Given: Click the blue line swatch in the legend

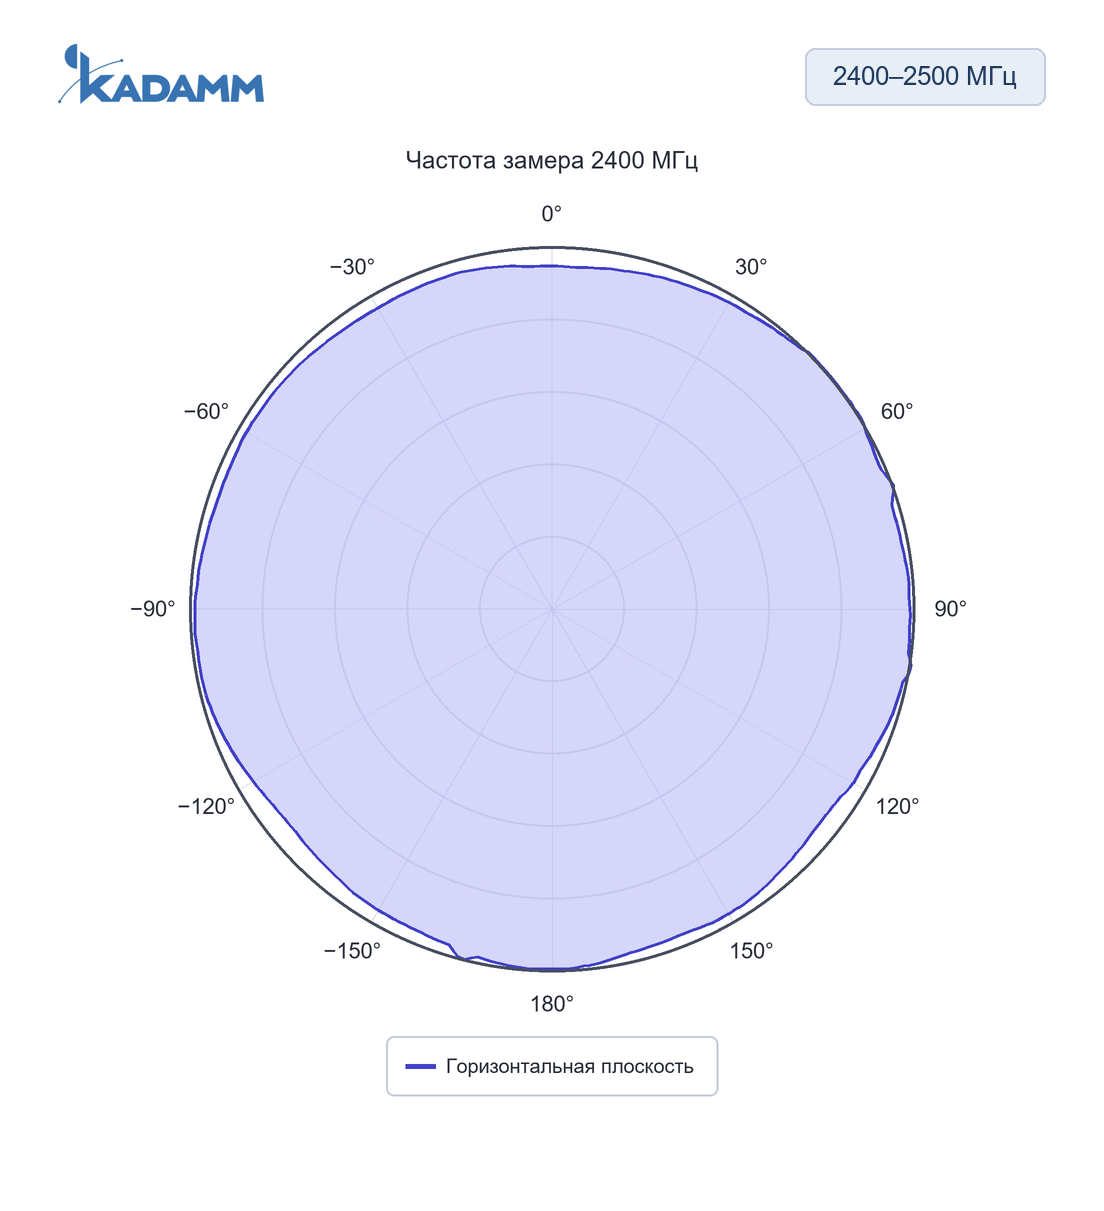Looking at the screenshot, I should tap(420, 1066).
